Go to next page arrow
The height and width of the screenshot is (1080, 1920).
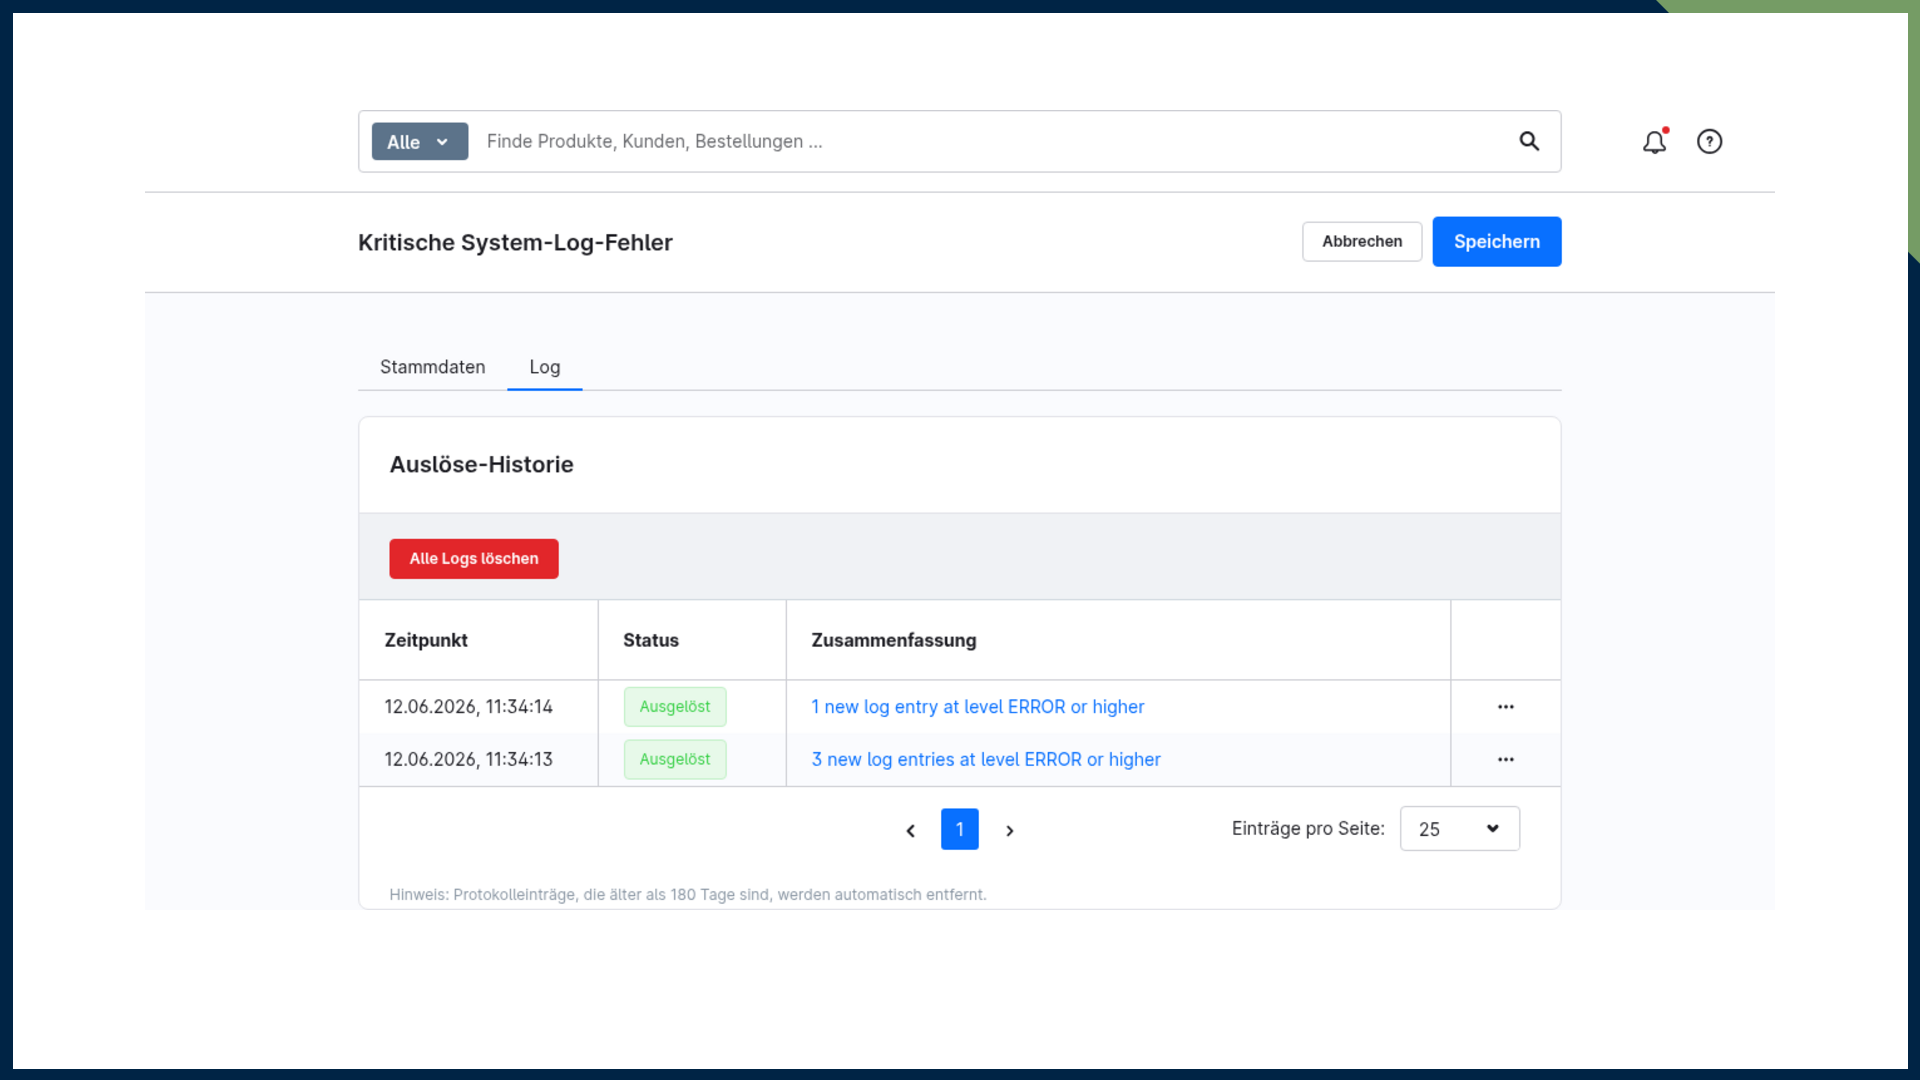coord(1010,830)
